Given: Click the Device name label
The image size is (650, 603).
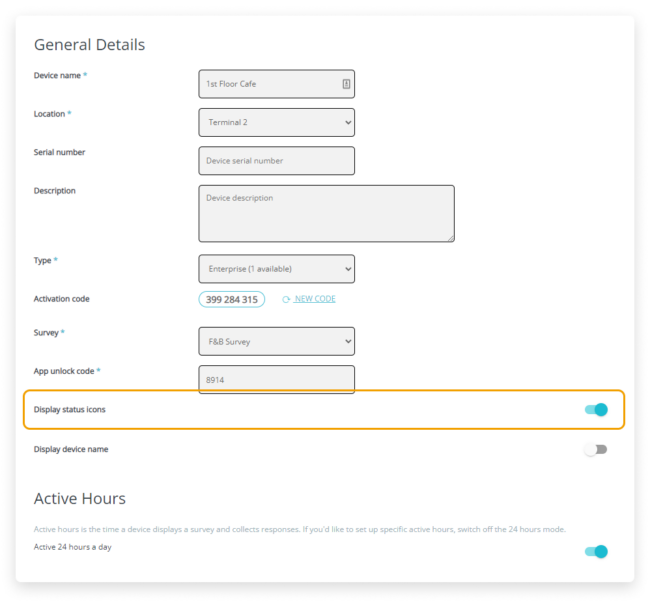Looking at the screenshot, I should pyautogui.click(x=57, y=75).
